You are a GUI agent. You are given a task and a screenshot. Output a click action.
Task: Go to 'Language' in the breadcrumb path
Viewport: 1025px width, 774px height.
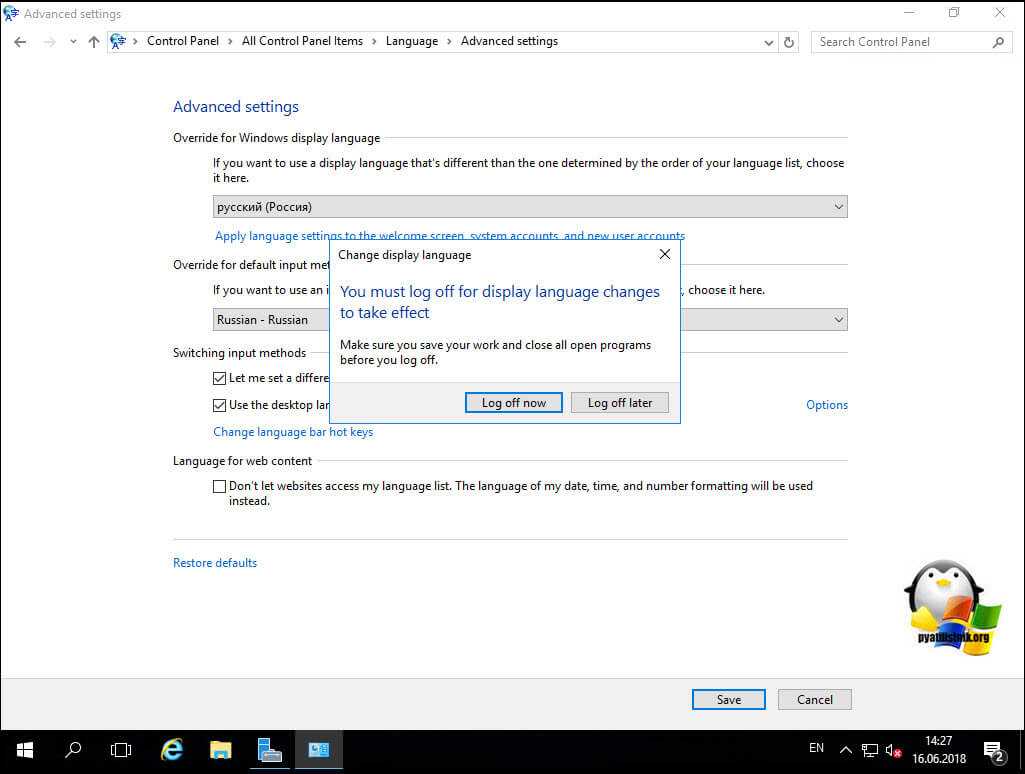coord(411,41)
